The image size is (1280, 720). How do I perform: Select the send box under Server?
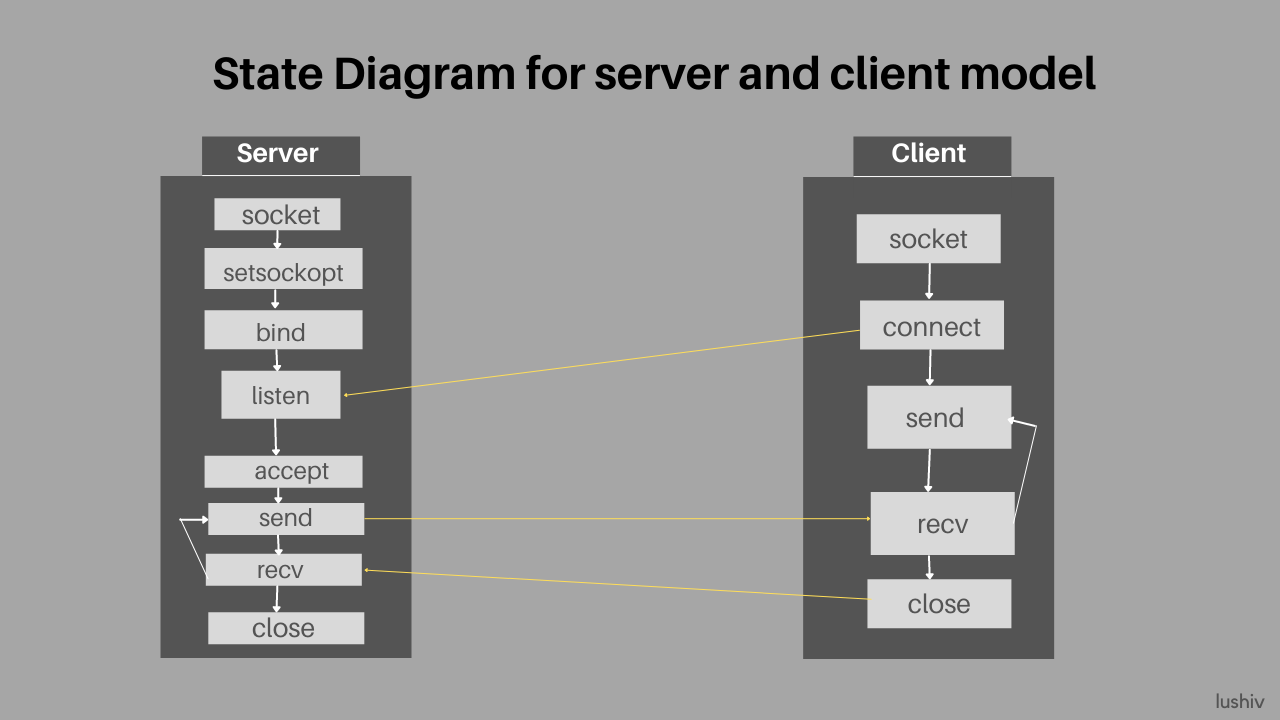pyautogui.click(x=286, y=518)
